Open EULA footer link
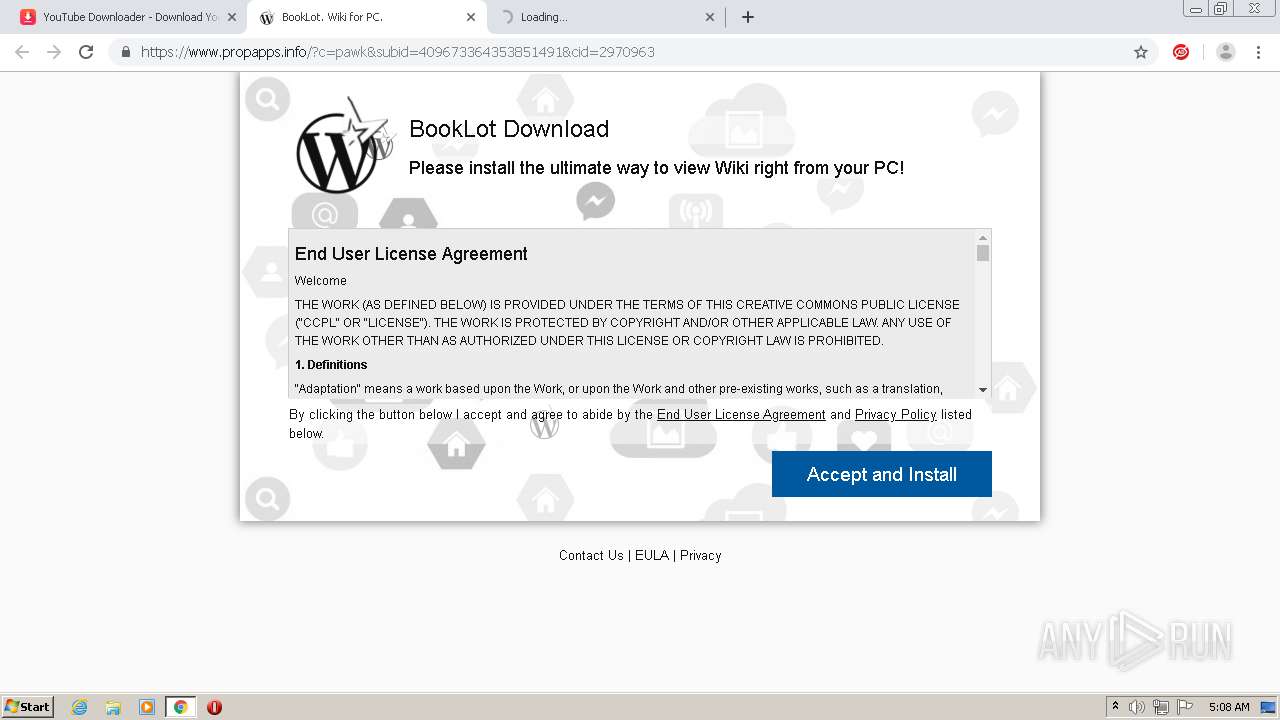1280x720 pixels. 652,555
